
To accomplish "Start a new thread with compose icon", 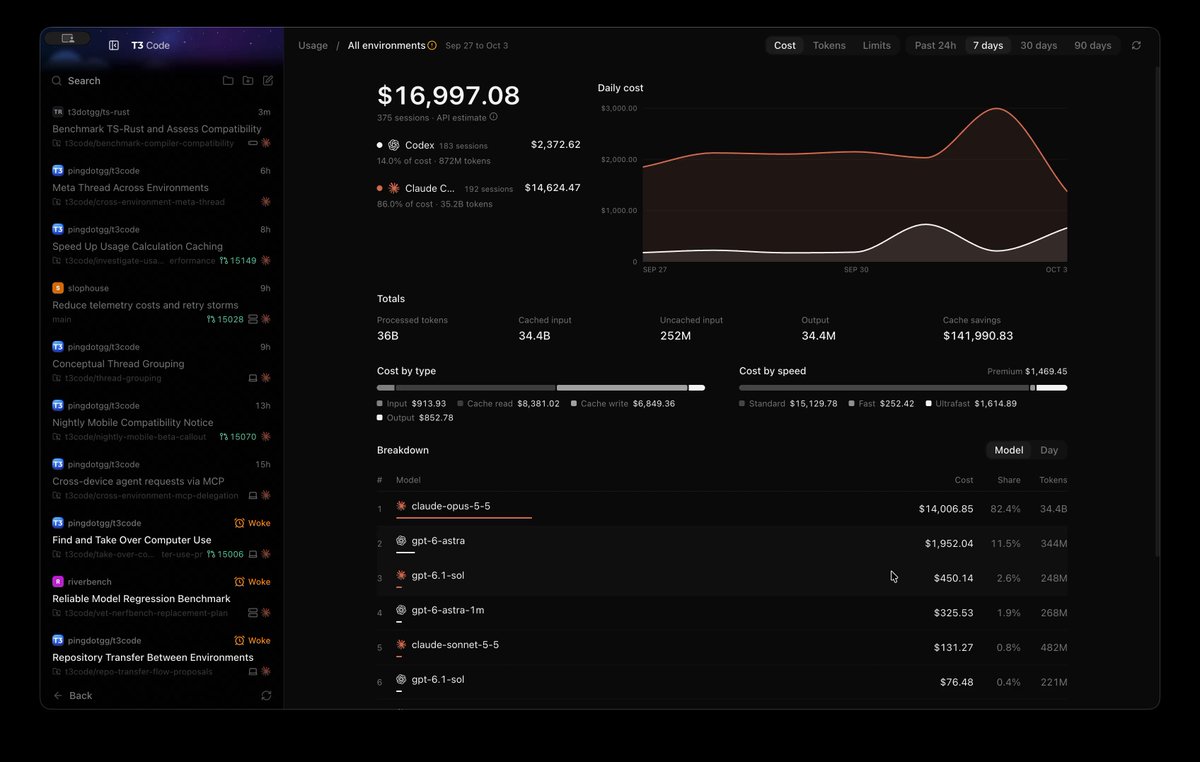I will pyautogui.click(x=268, y=81).
